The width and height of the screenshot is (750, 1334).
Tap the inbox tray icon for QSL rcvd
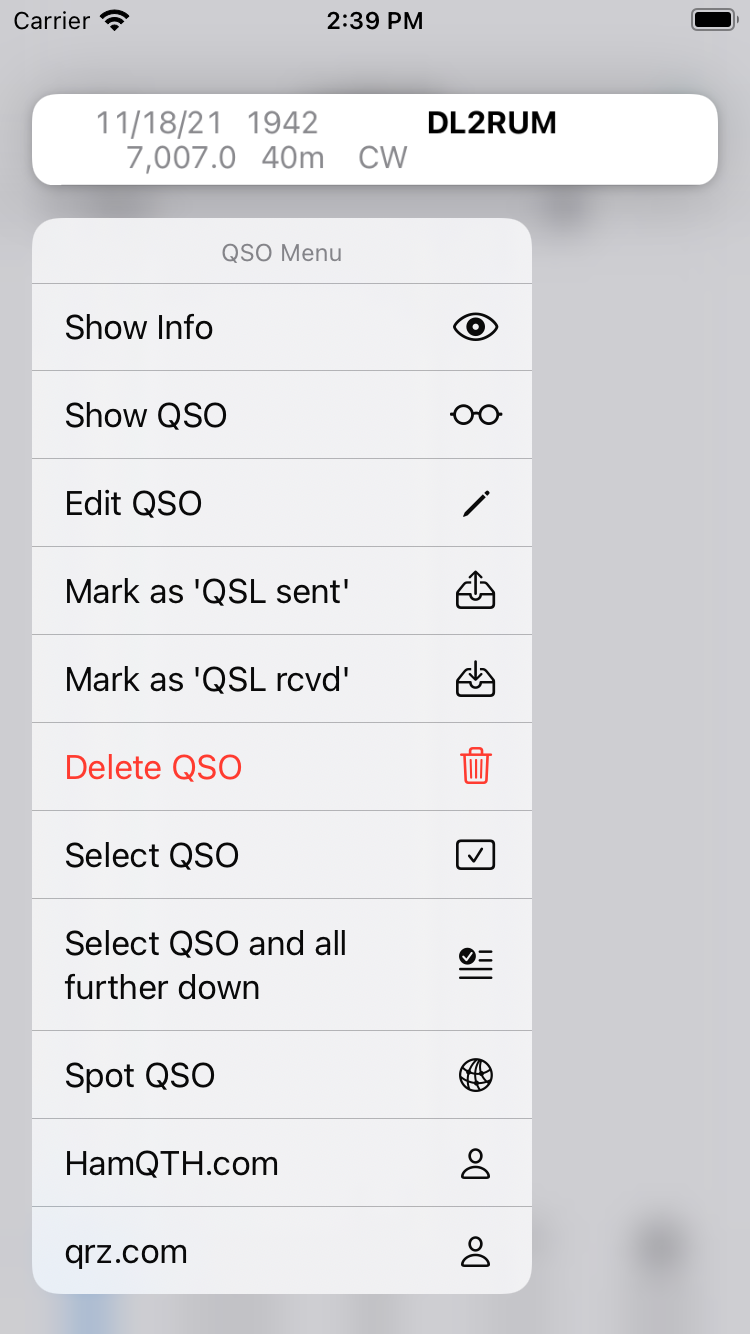(475, 679)
